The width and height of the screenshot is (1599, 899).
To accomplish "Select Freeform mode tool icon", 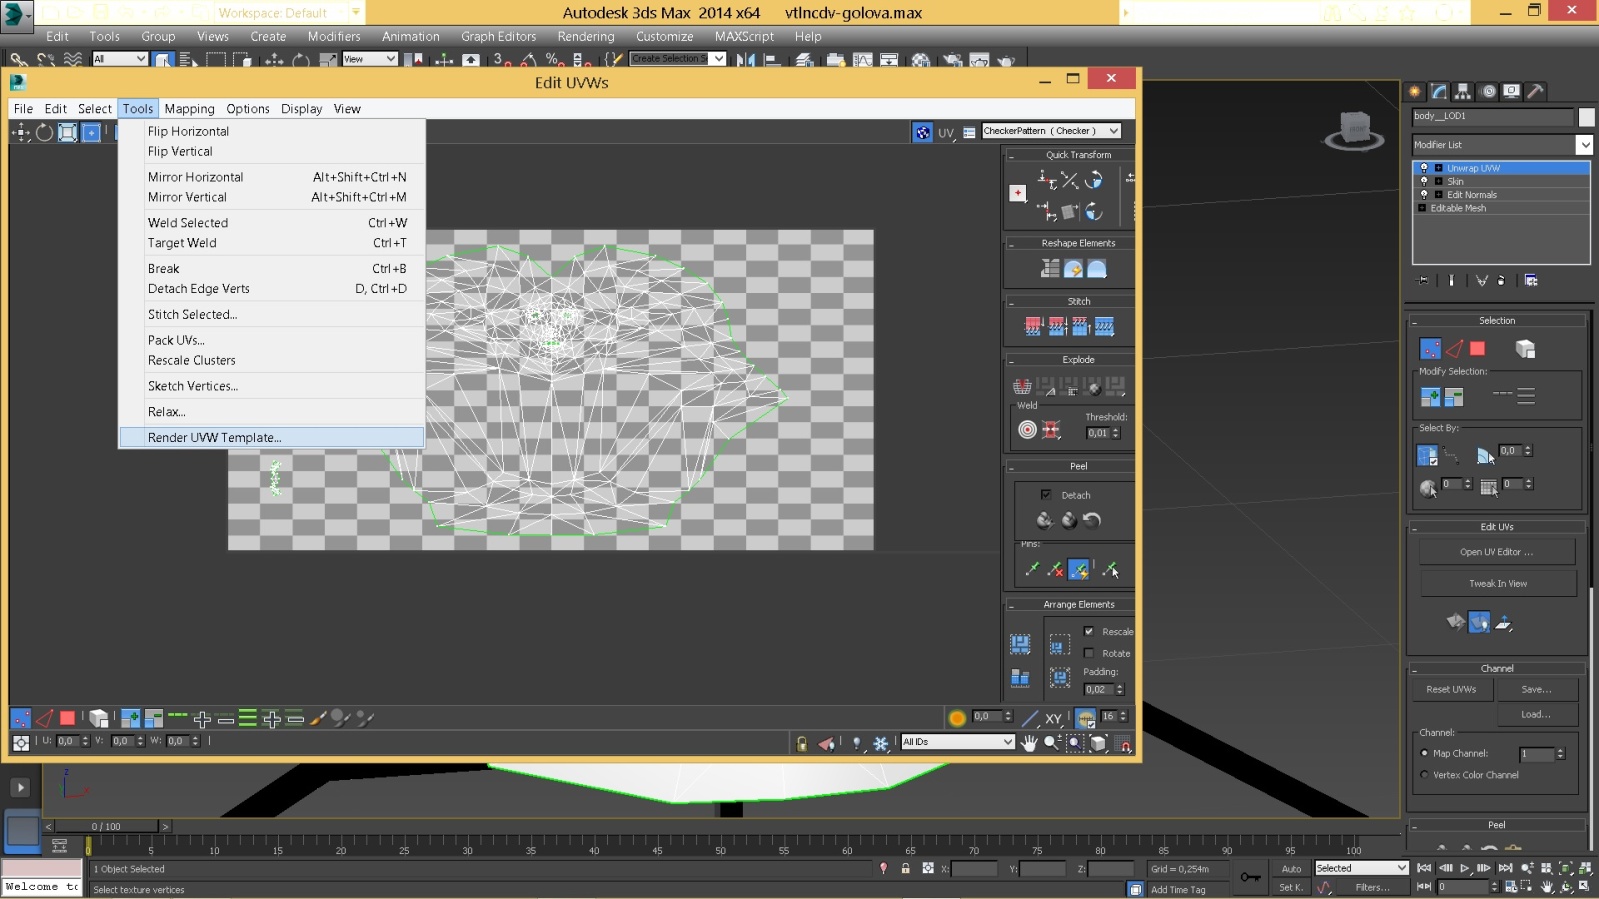I will (x=91, y=132).
